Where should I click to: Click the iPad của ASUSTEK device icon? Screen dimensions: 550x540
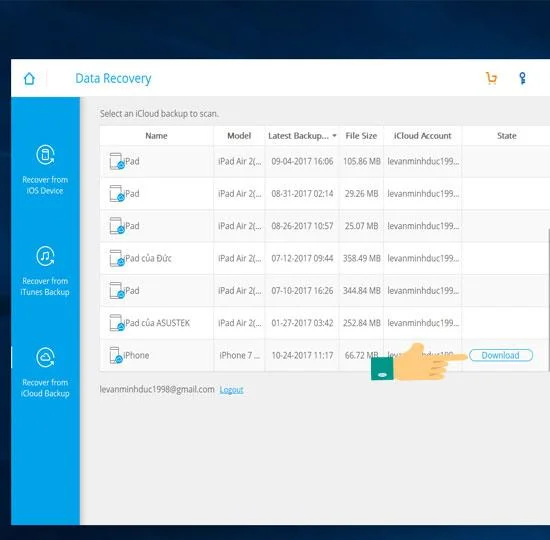click(x=117, y=323)
